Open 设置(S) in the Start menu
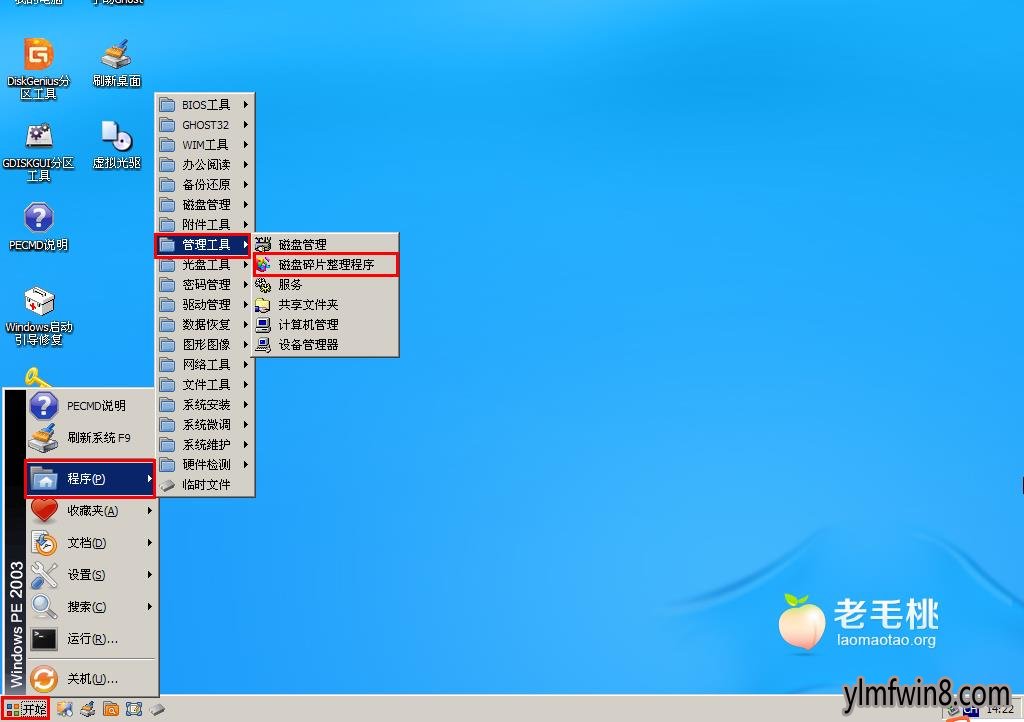 pyautogui.click(x=91, y=574)
